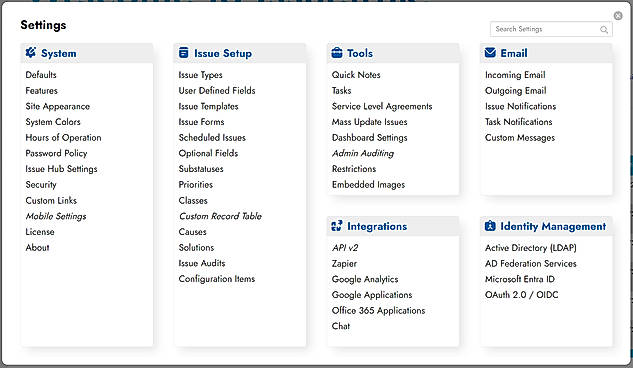The image size is (633, 368).
Task: Open Incoming Email settings
Action: pos(515,75)
